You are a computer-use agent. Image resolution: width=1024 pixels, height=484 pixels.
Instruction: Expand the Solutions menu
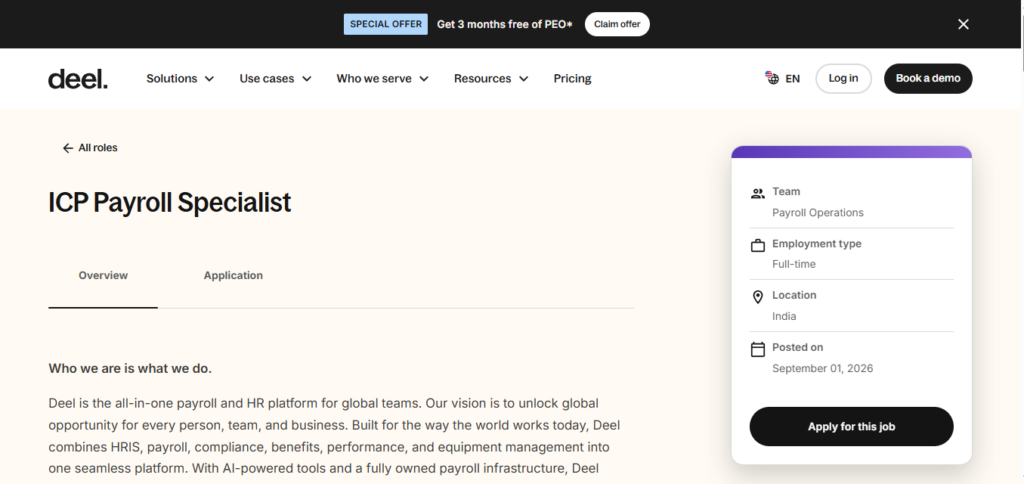(180, 78)
